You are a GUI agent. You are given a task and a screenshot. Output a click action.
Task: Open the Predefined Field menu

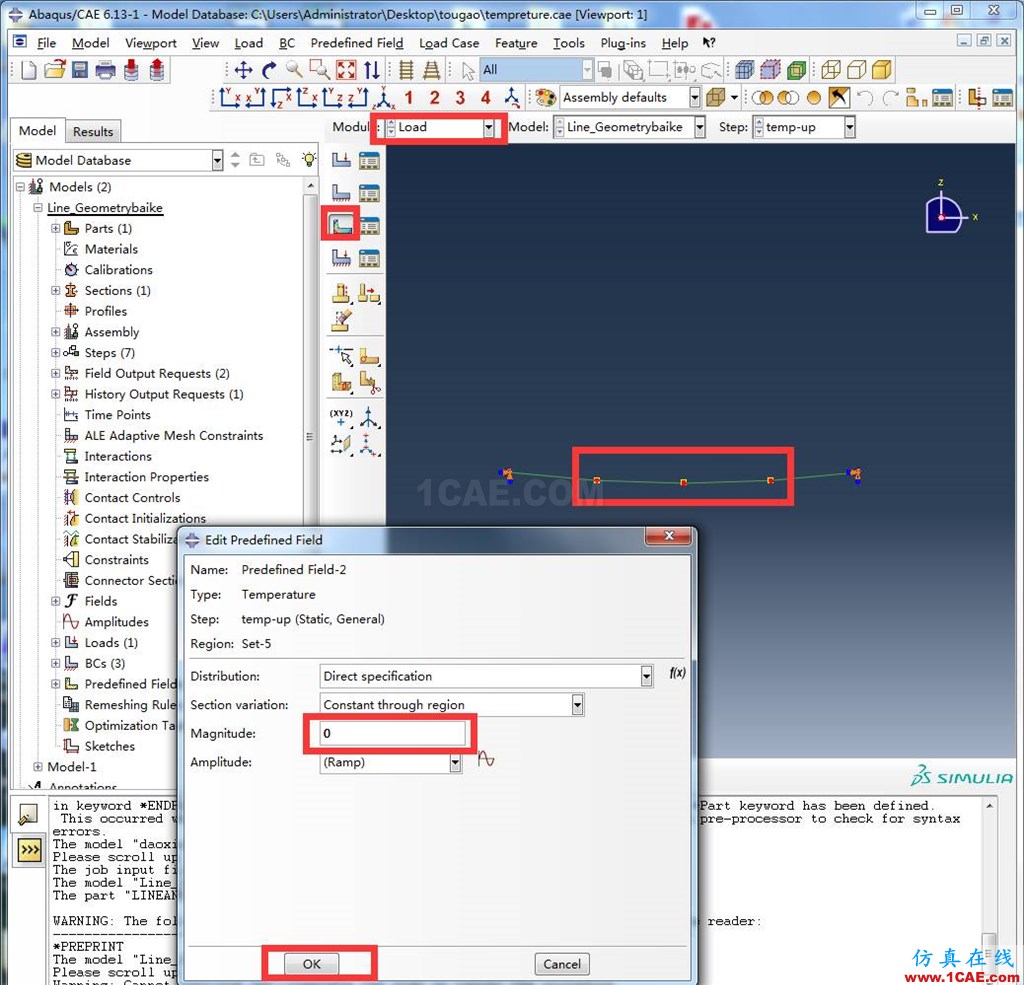(x=357, y=43)
